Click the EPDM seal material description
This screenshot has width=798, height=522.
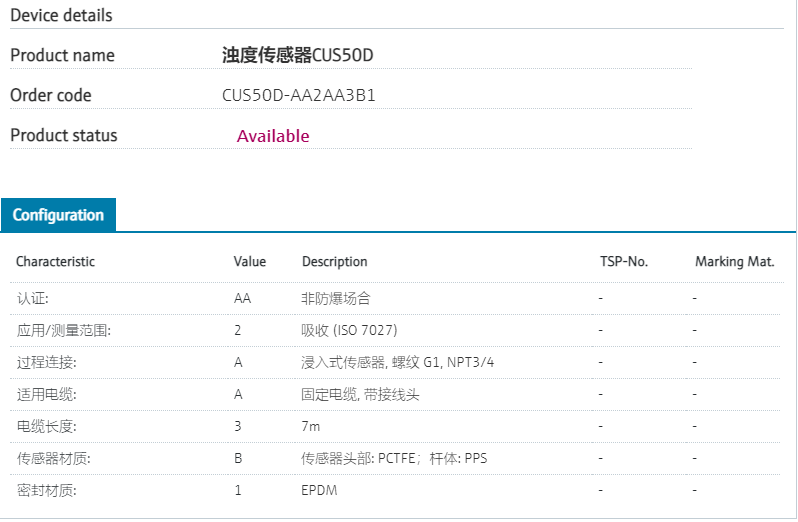319,490
